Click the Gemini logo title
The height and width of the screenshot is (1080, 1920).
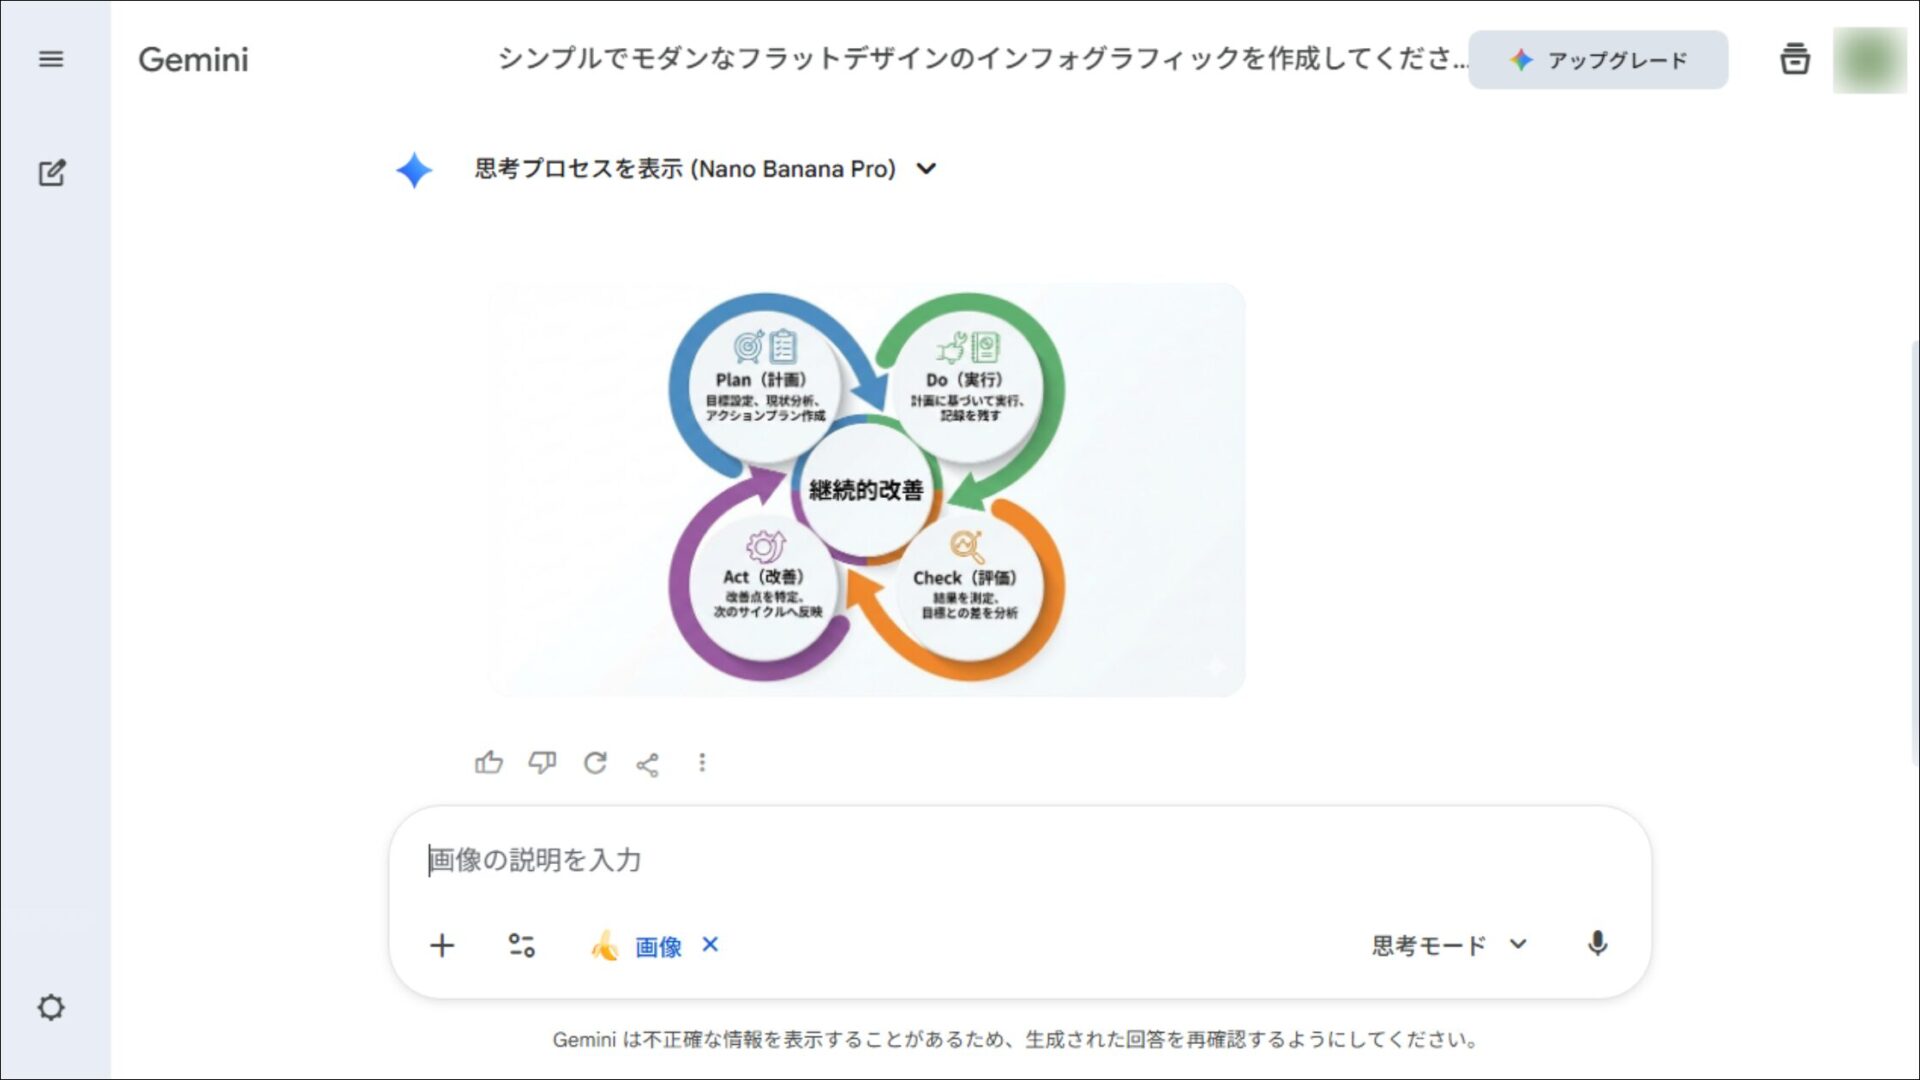(193, 60)
